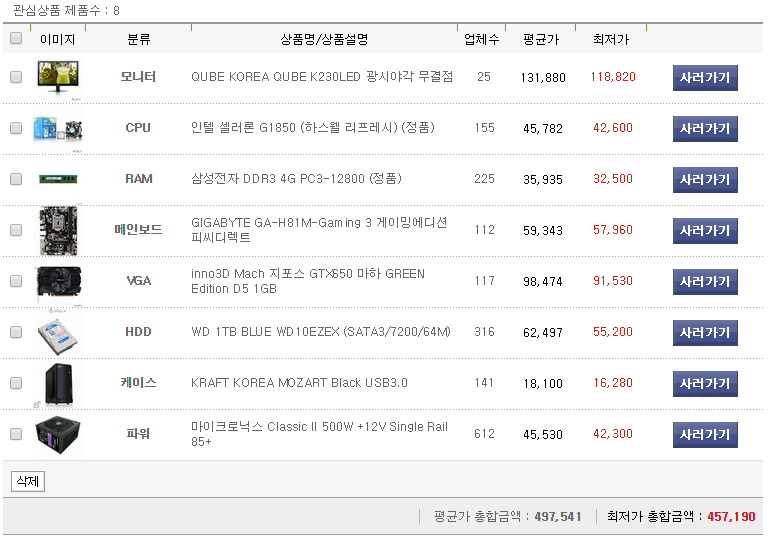Click the WD Blue hard drive thumbnail
The height and width of the screenshot is (543, 771).
pos(57,332)
